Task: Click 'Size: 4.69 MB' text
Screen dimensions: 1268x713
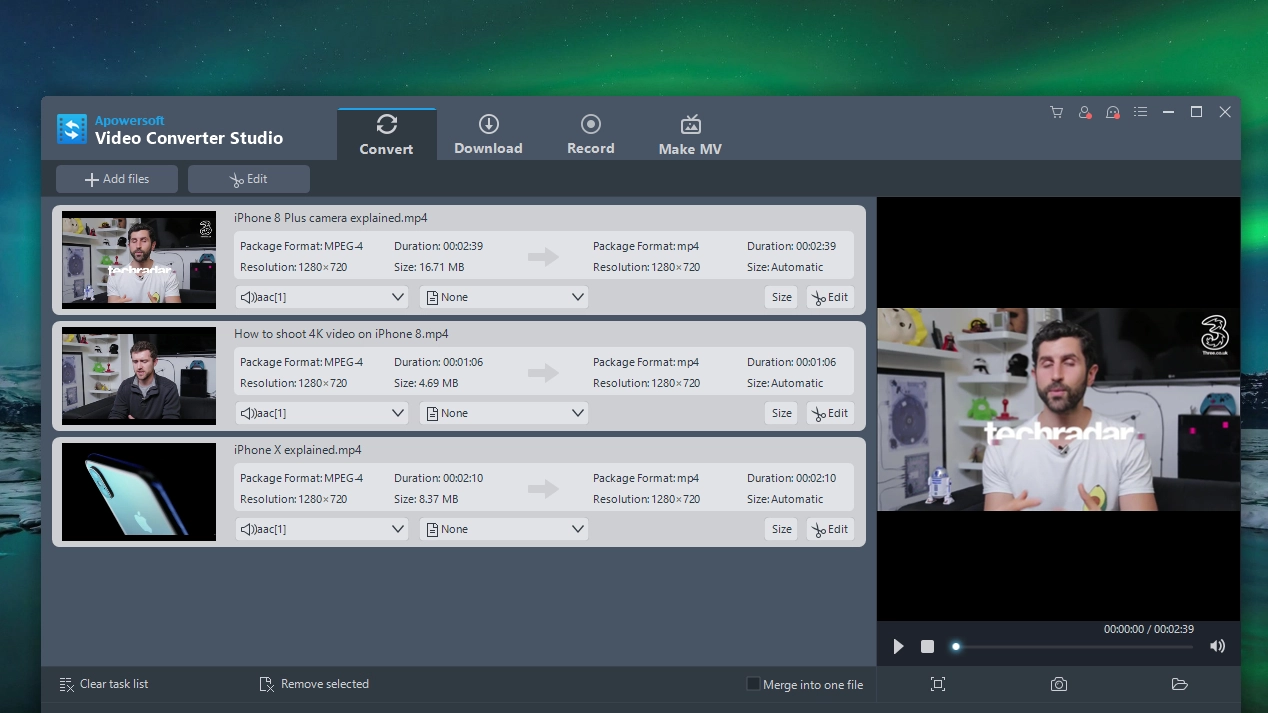Action: [x=426, y=383]
